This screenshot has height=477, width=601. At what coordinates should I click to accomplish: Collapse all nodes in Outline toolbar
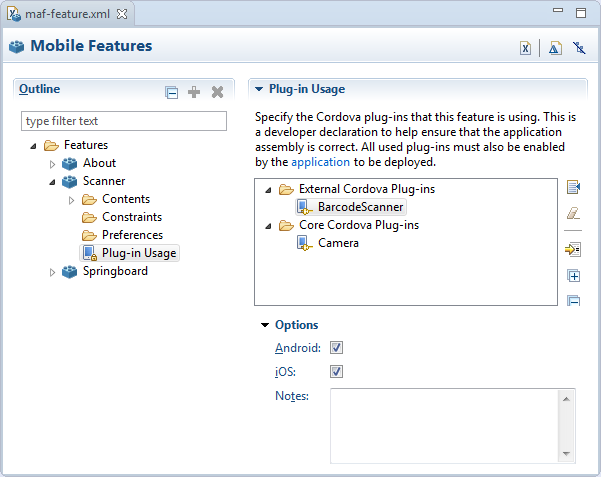[x=172, y=92]
